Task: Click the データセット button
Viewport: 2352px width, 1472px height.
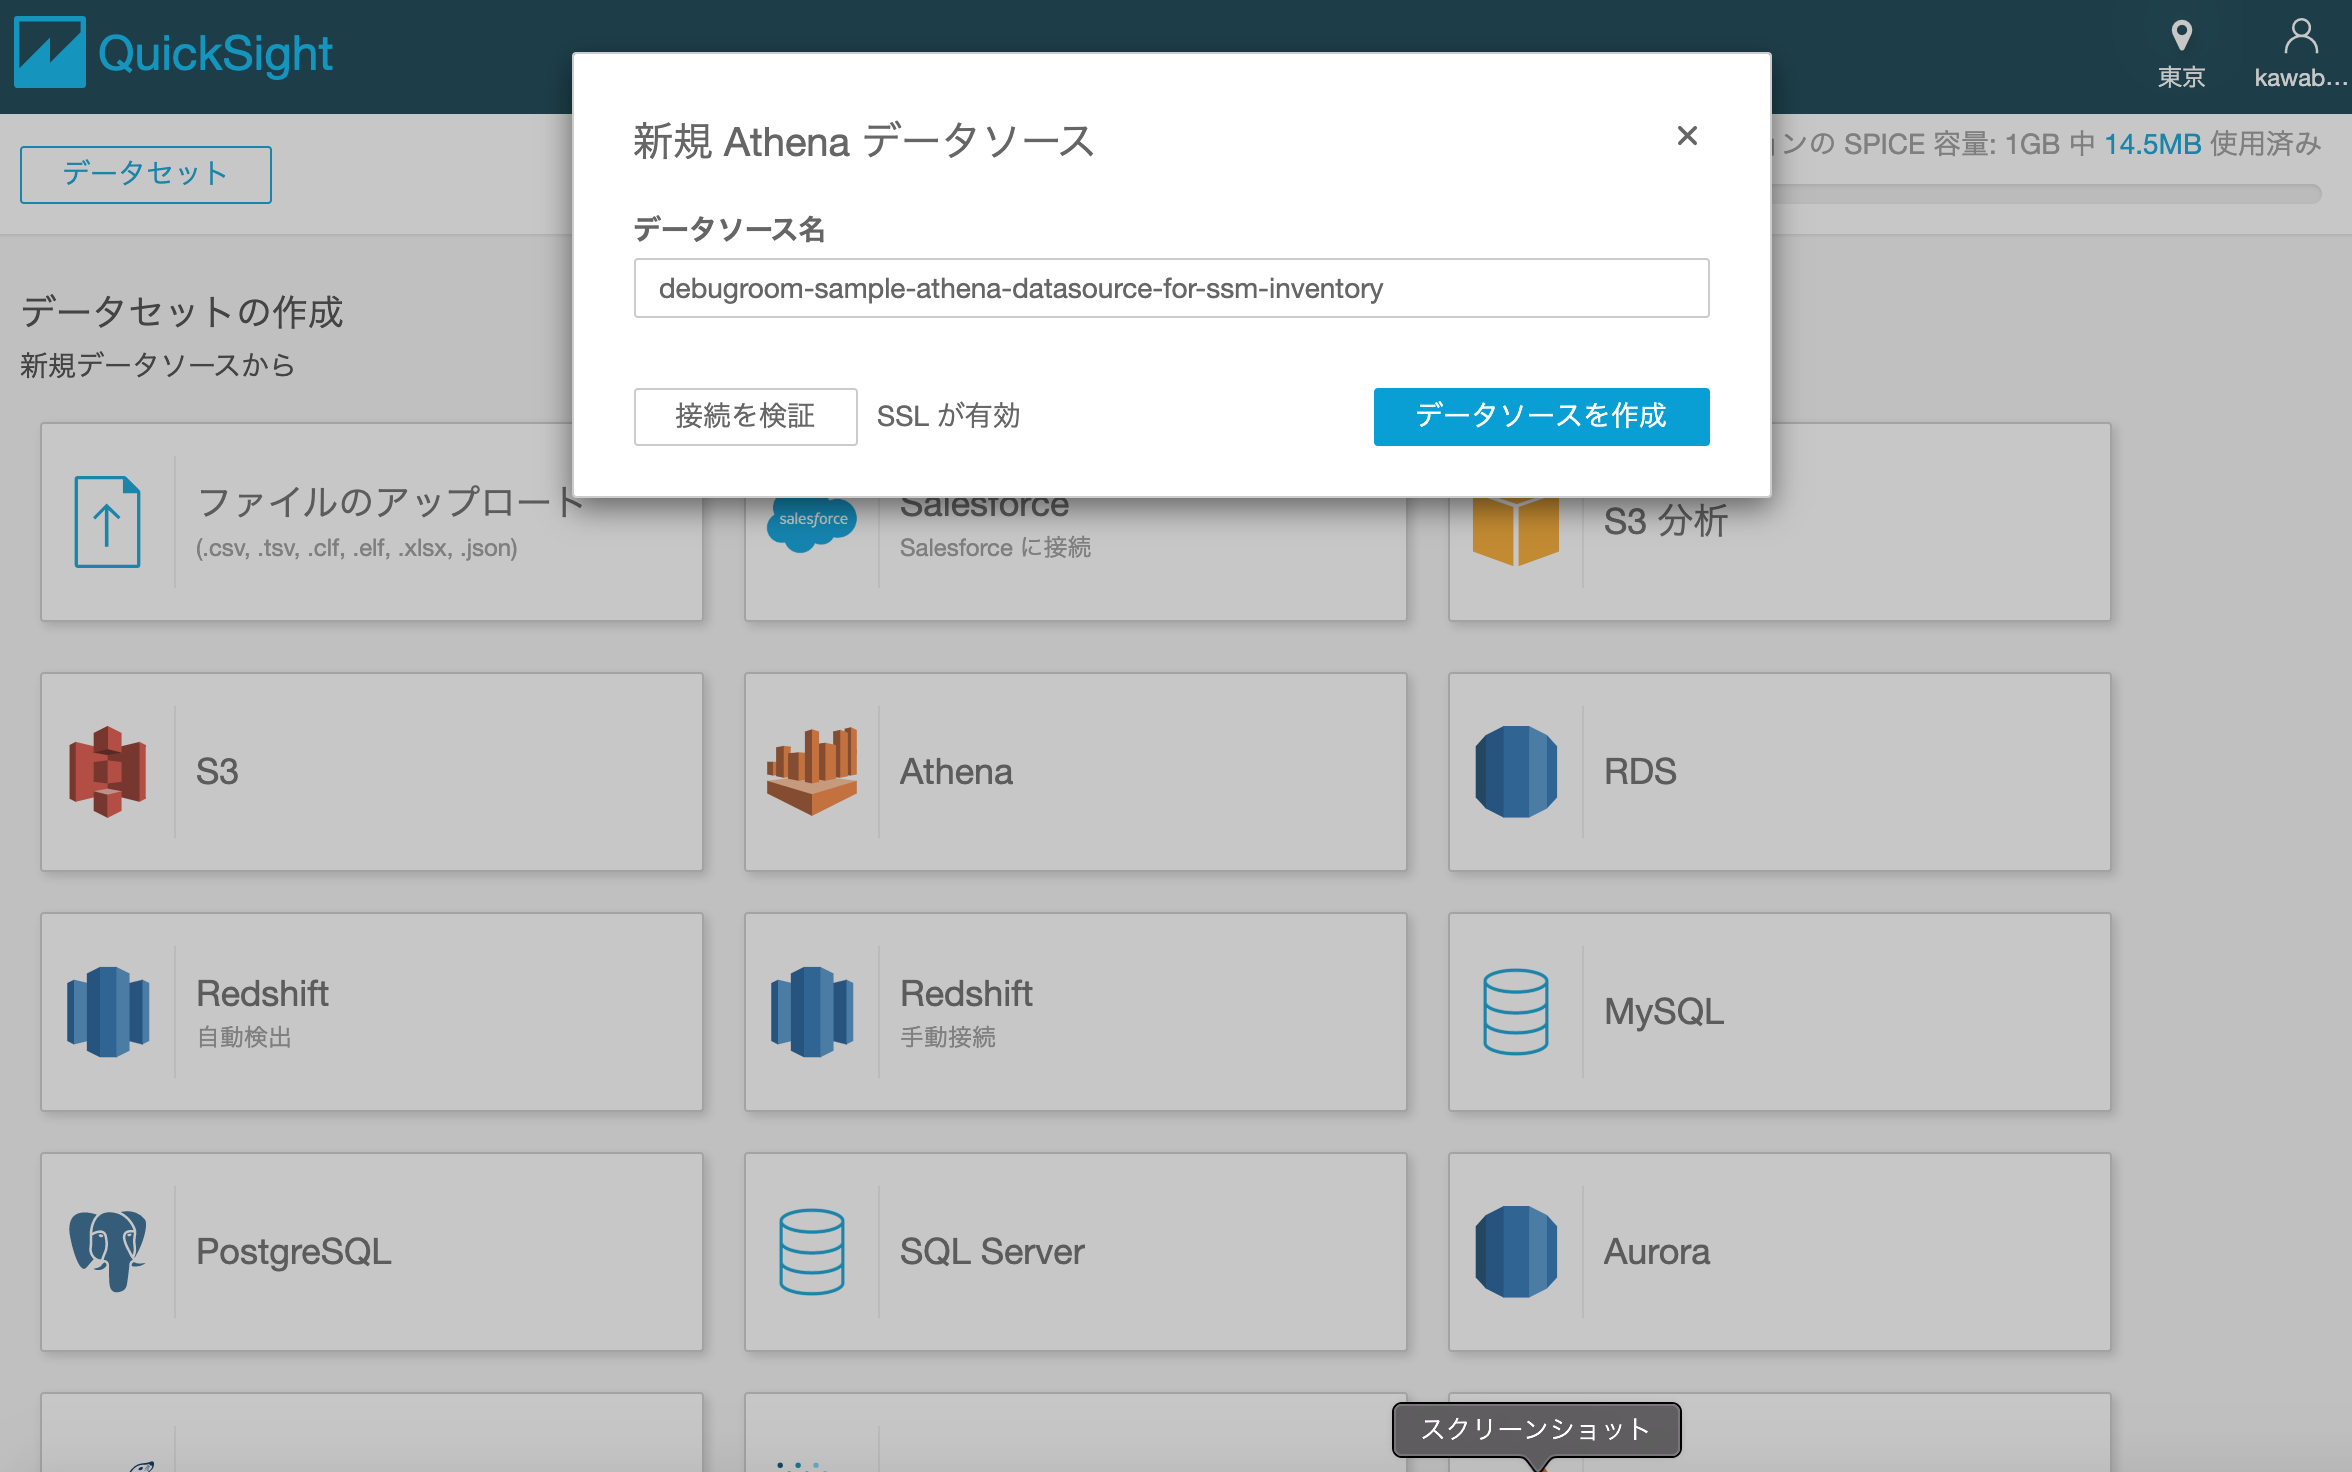Action: [146, 174]
